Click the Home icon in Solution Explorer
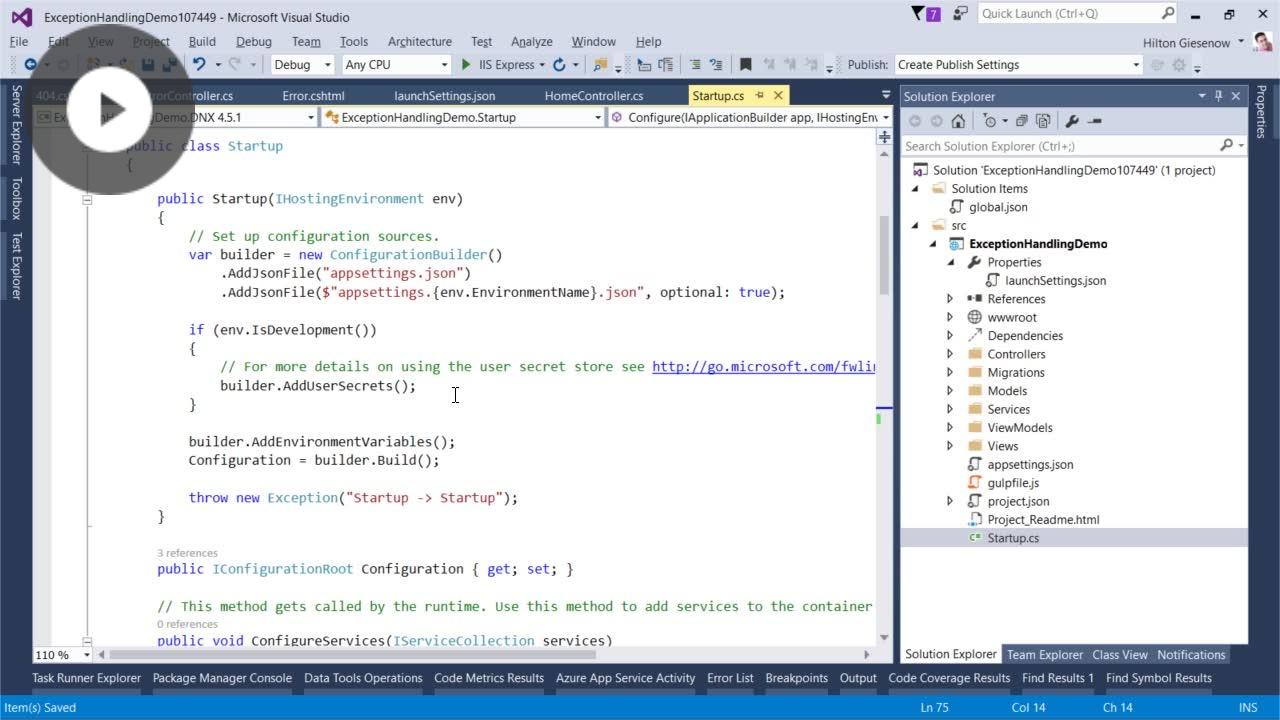The width and height of the screenshot is (1280, 720). [958, 121]
